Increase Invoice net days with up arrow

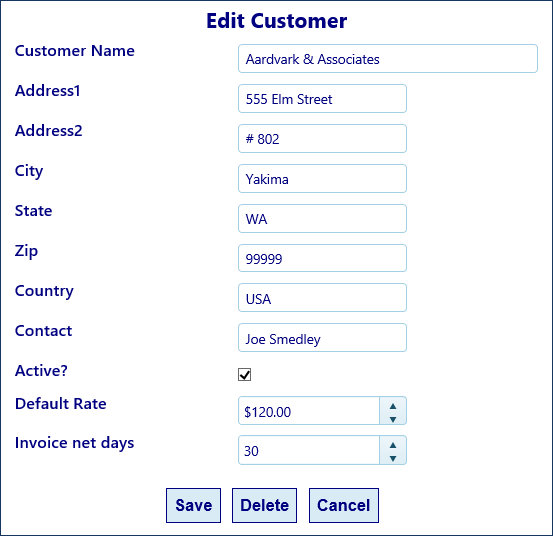point(393,445)
